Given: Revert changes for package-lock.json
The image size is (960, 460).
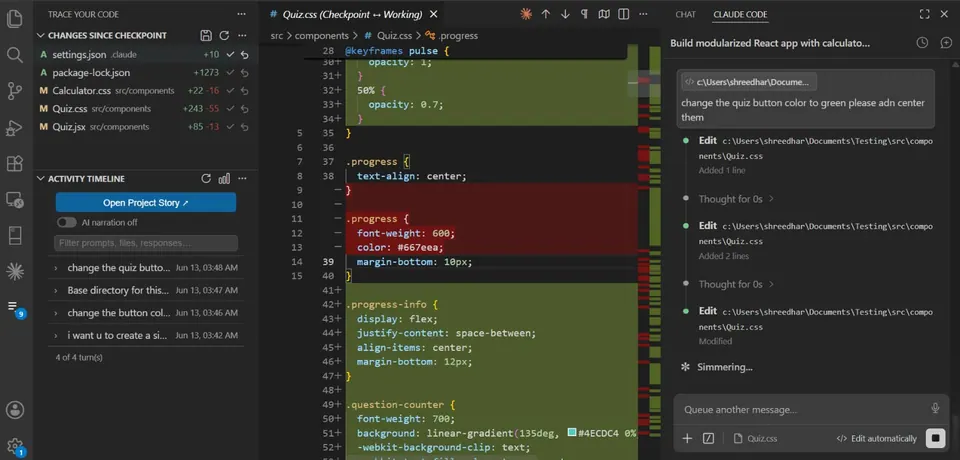Looking at the screenshot, I should click(x=245, y=73).
